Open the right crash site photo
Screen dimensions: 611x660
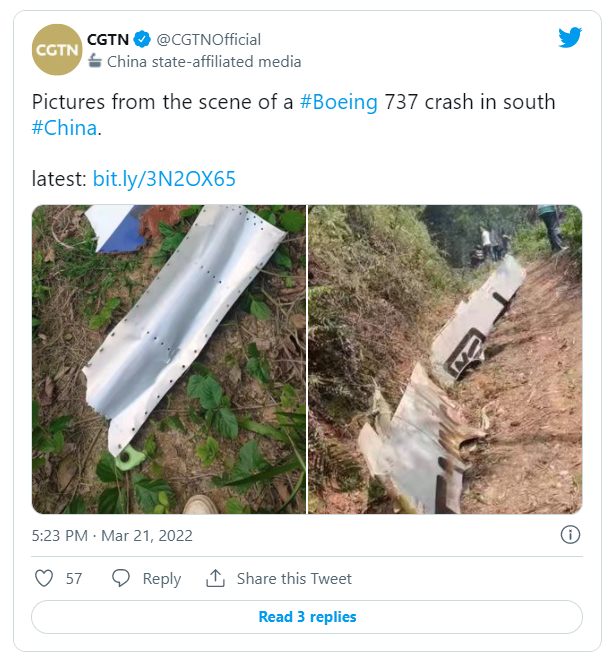(445, 359)
